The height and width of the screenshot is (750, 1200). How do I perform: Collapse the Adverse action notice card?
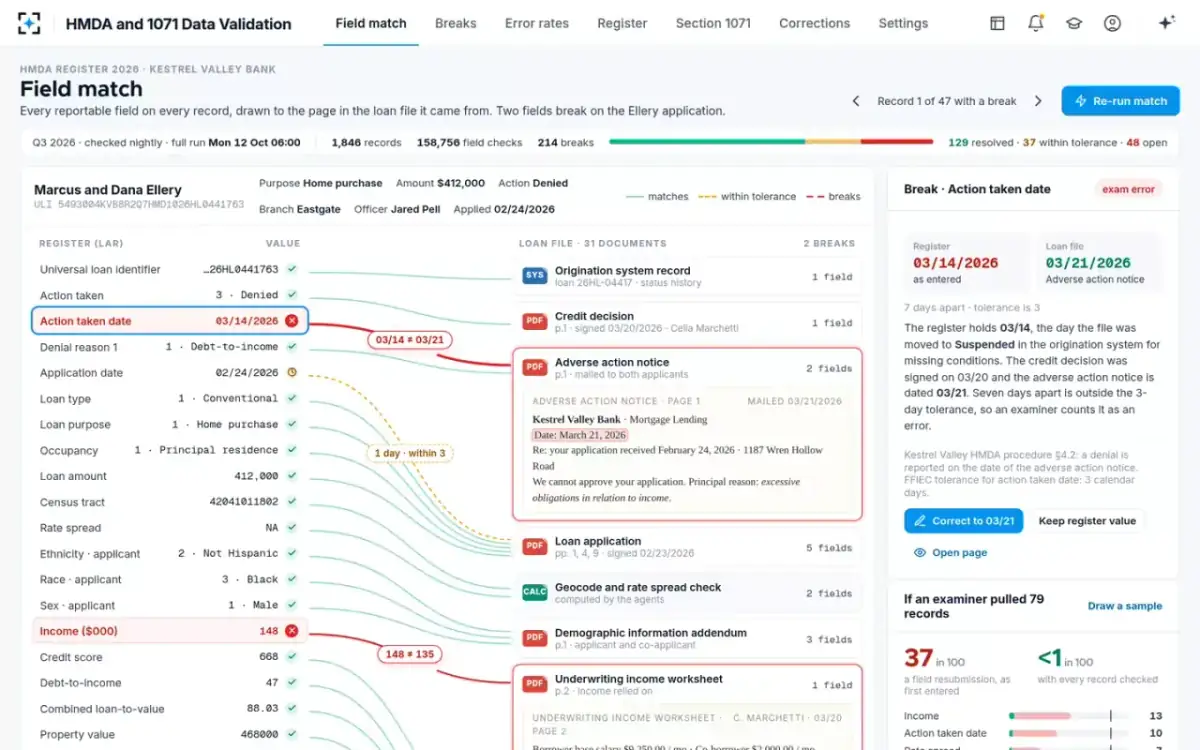pos(687,368)
